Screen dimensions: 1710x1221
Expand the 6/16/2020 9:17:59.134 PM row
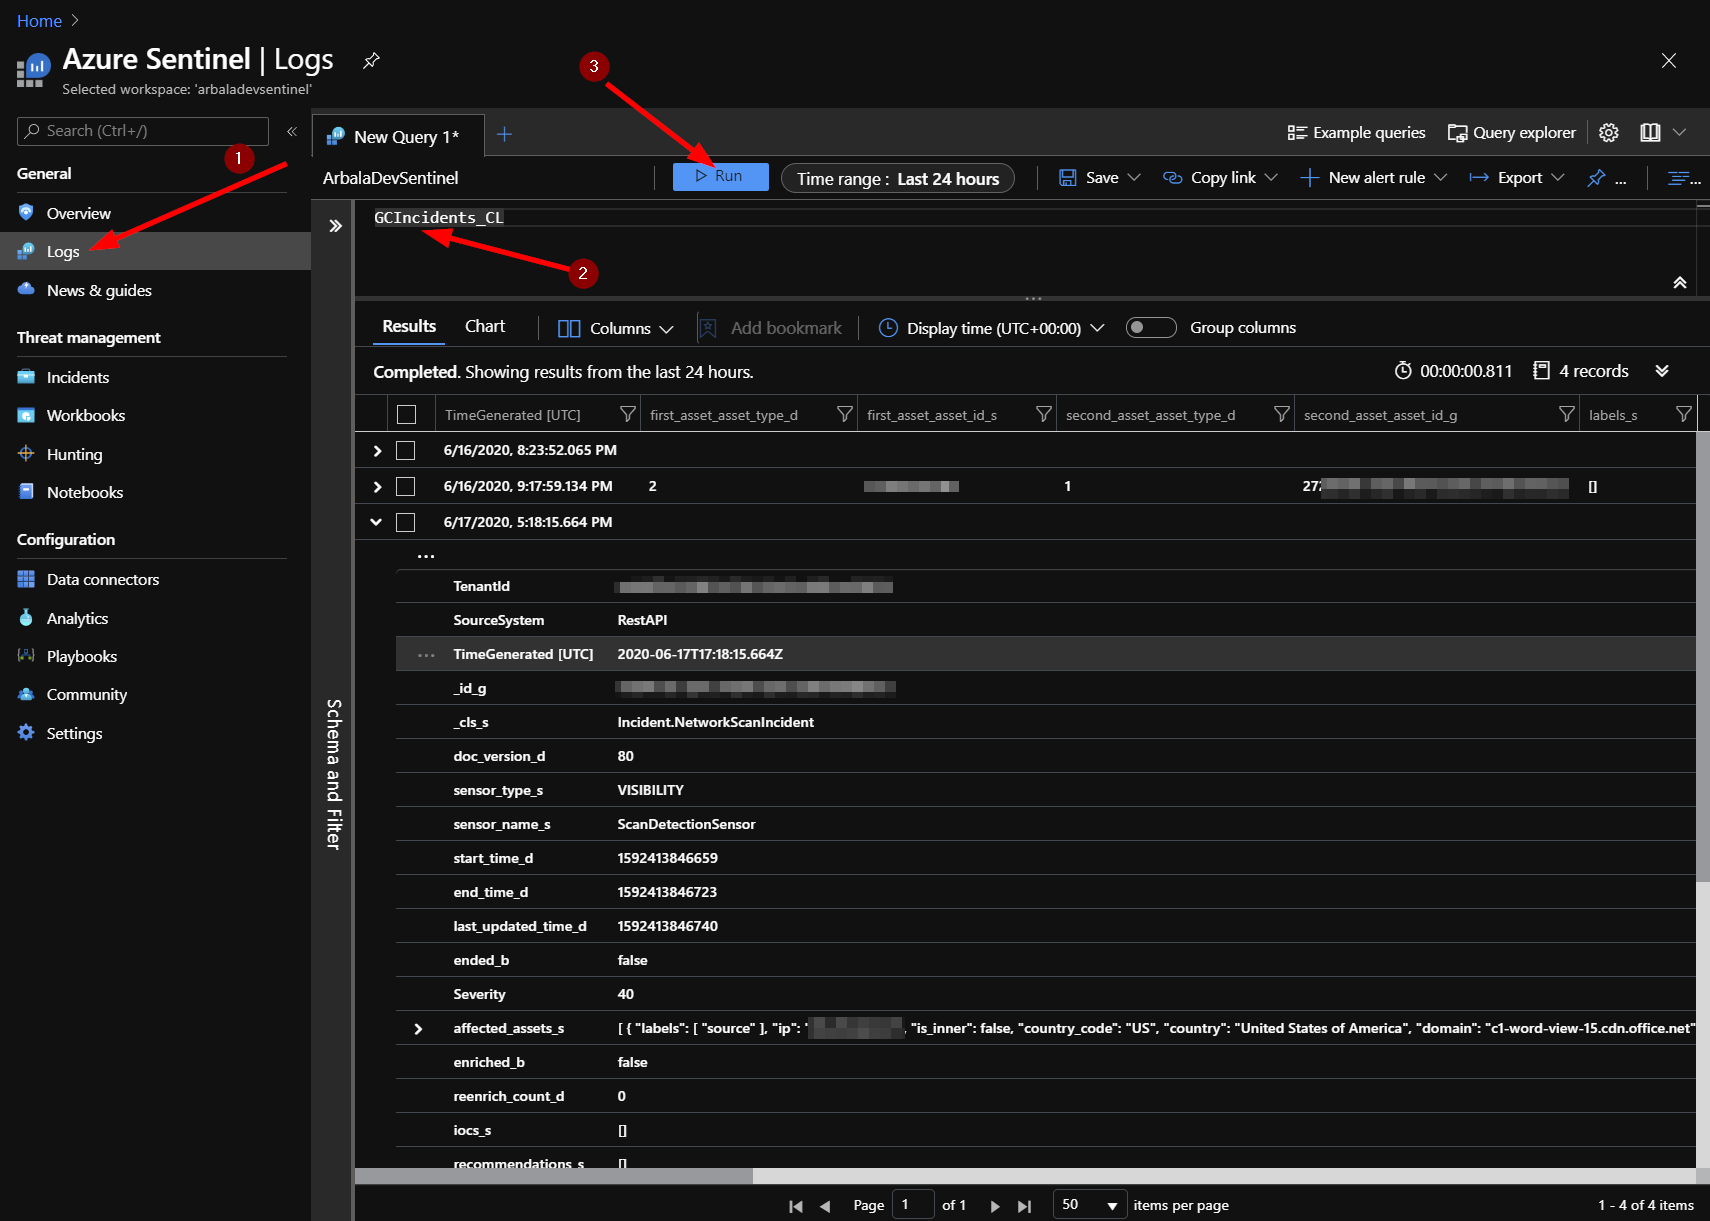377,487
